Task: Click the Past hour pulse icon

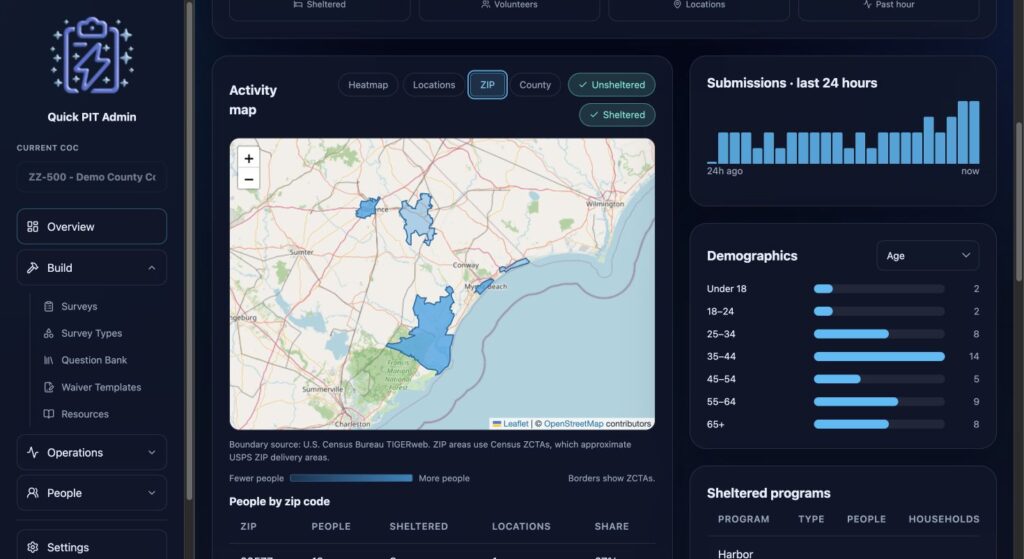Action: click(867, 5)
